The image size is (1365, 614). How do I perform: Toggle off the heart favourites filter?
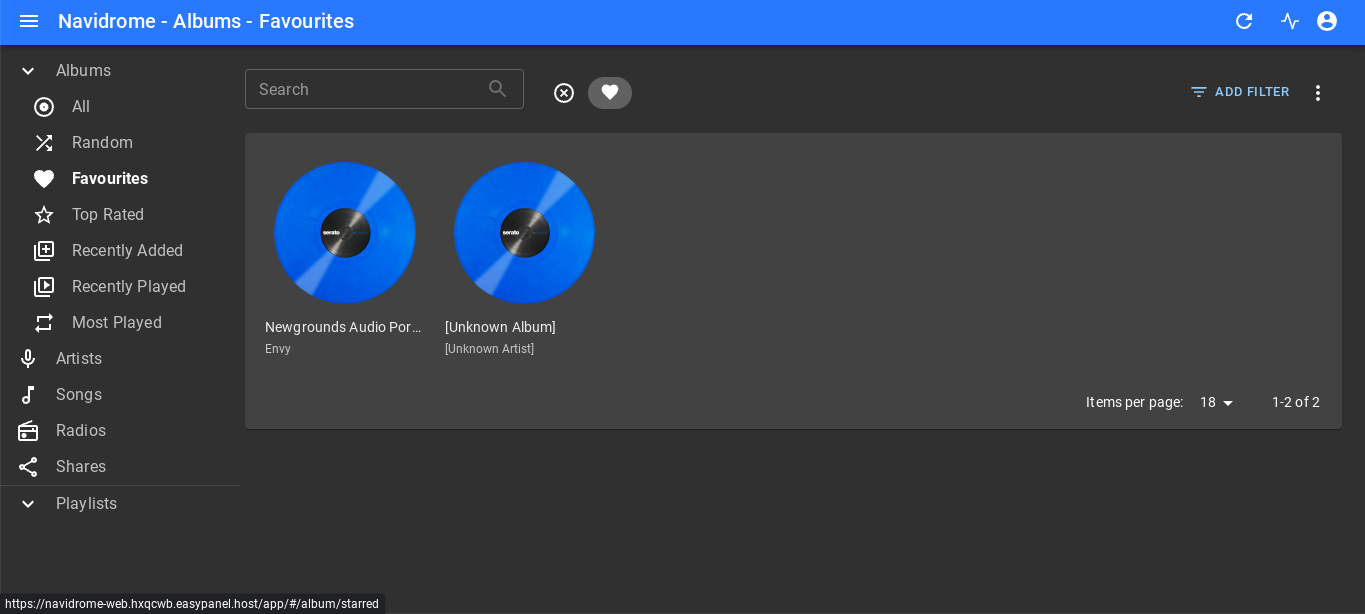(610, 93)
